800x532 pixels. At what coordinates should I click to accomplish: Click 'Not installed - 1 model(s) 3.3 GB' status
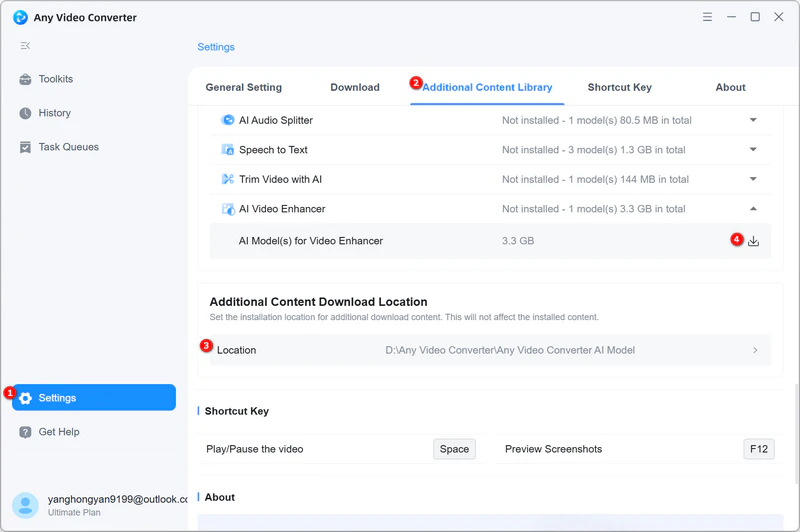[593, 209]
